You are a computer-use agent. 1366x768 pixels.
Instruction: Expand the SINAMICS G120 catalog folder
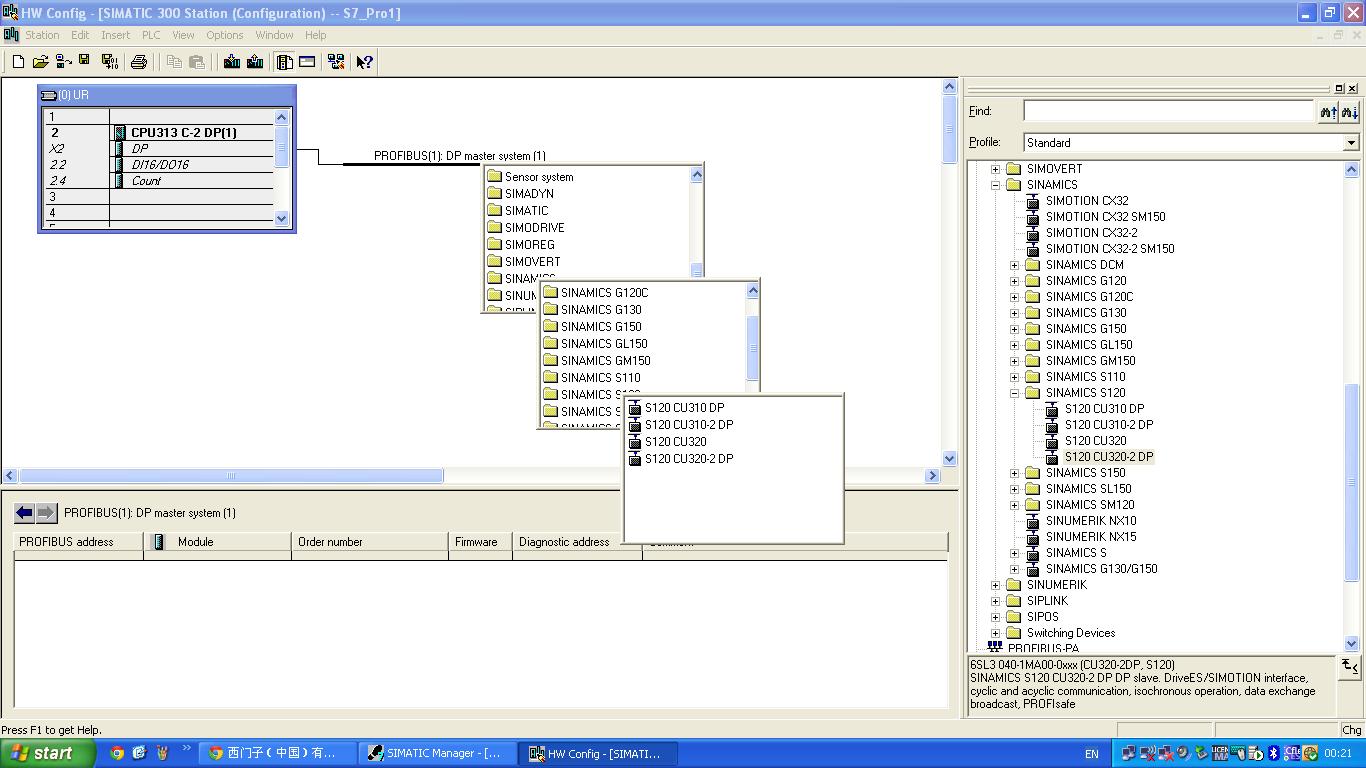coord(1014,281)
